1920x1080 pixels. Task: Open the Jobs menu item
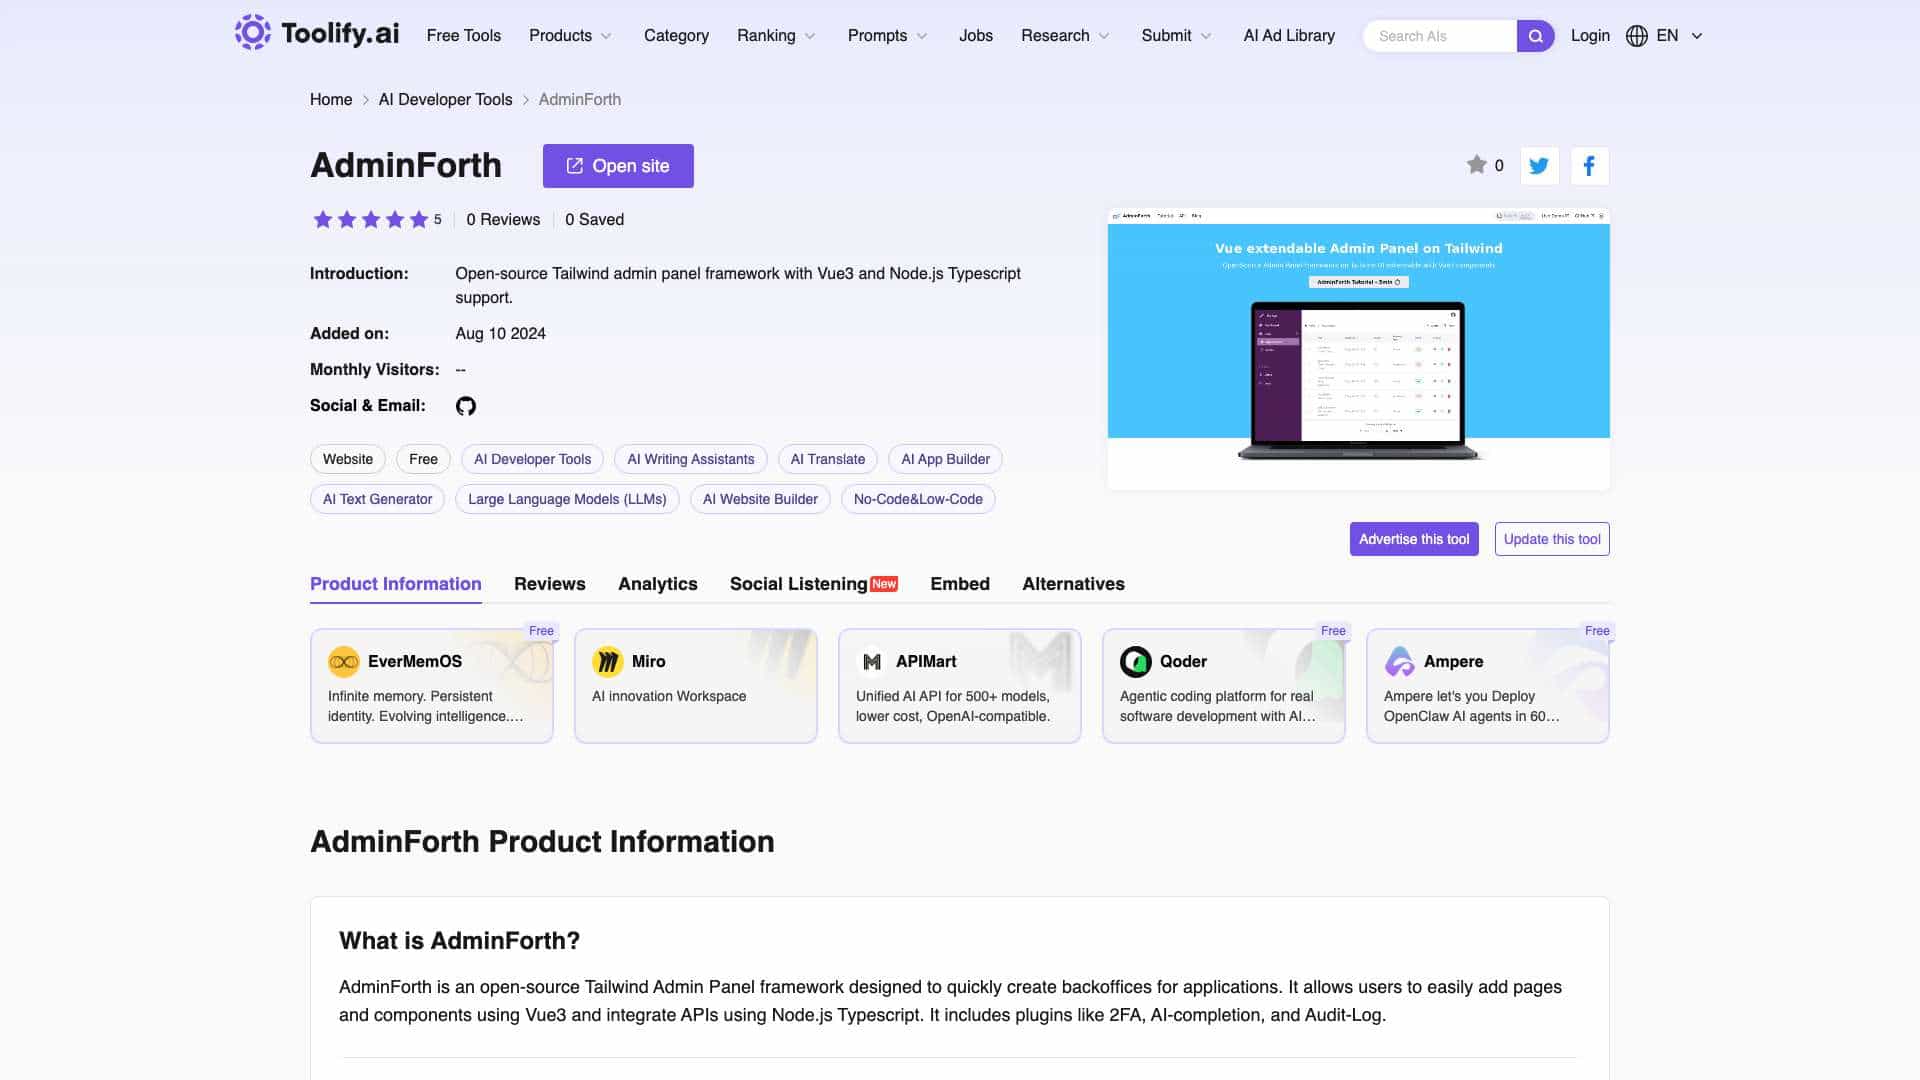point(975,36)
